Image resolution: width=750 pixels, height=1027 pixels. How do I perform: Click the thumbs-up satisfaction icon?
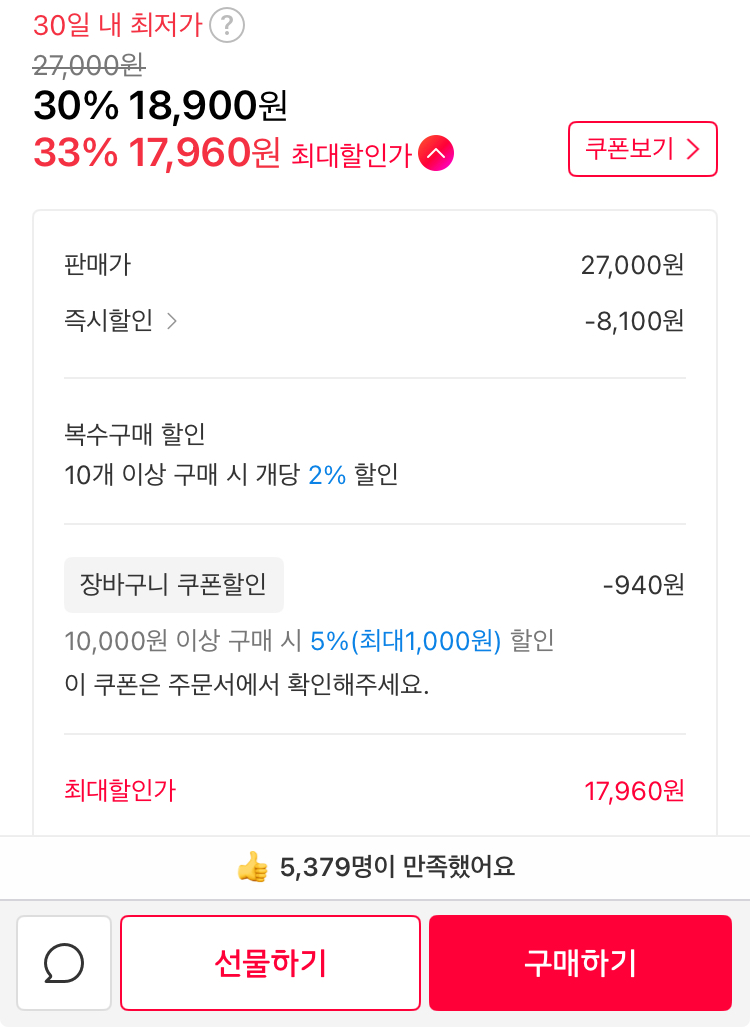(253, 867)
